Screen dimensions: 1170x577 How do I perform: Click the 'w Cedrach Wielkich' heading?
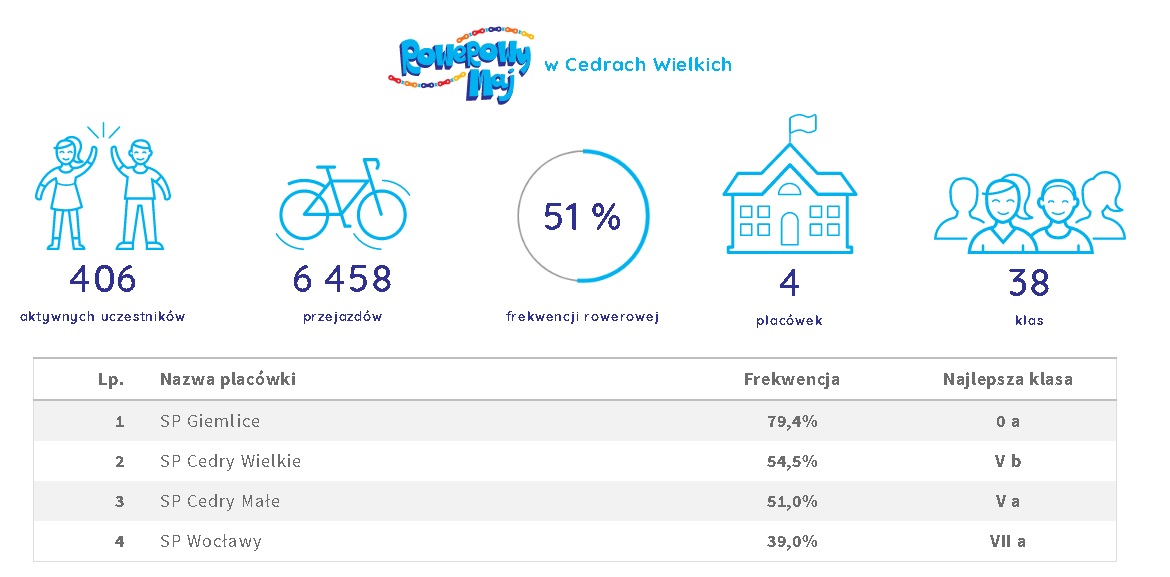click(x=638, y=65)
